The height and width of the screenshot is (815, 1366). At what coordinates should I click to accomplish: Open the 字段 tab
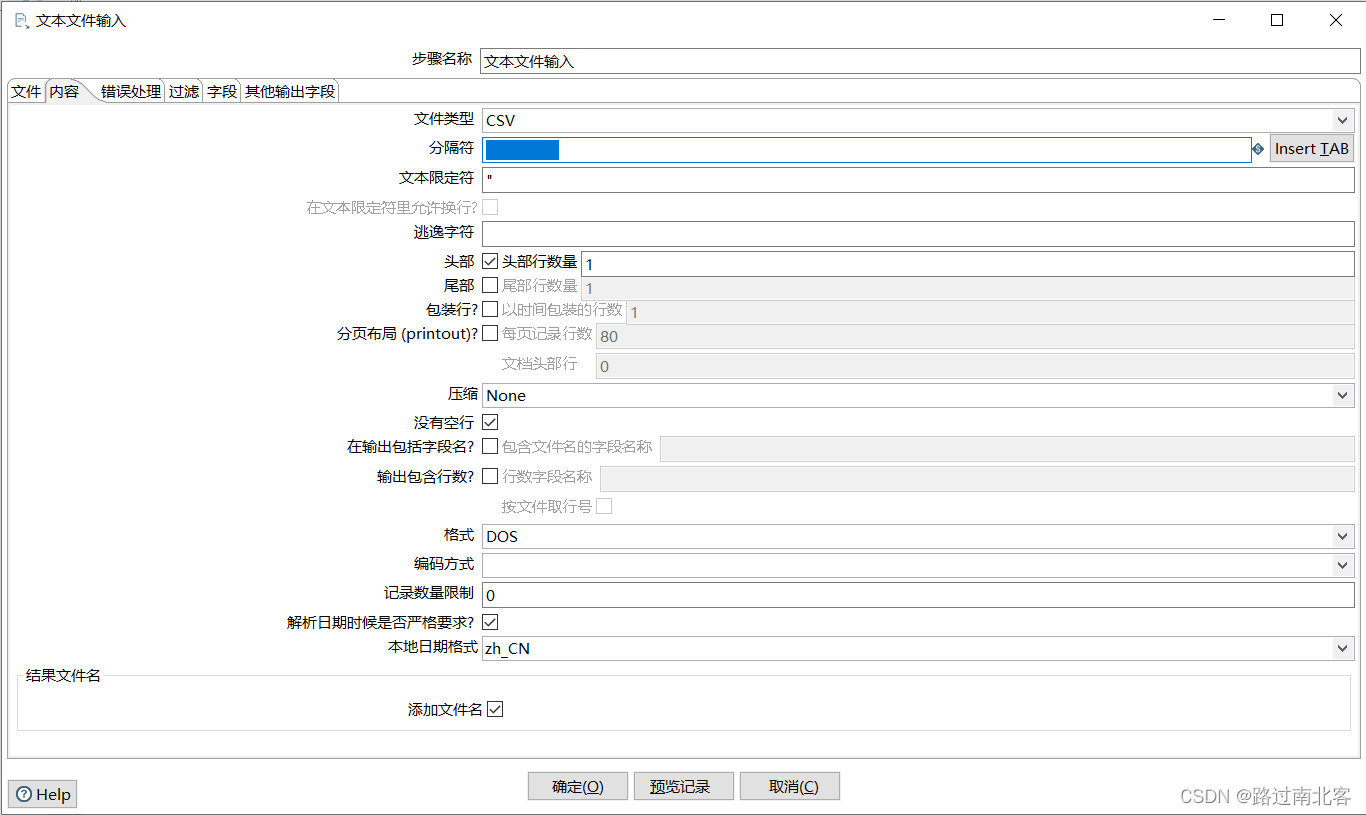point(222,91)
